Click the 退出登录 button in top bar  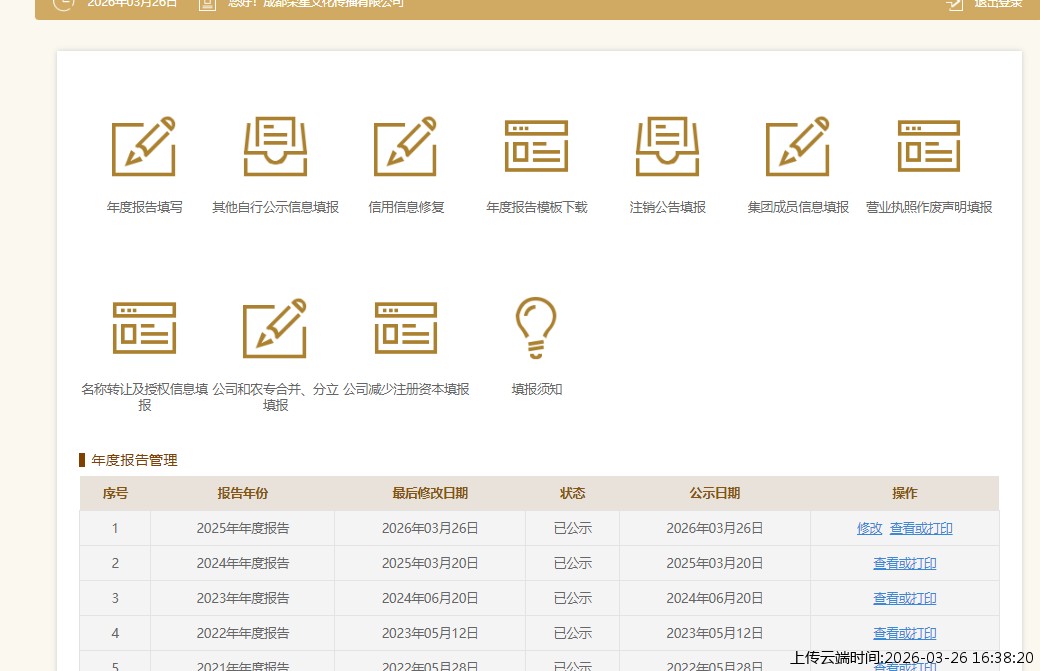[996, 4]
